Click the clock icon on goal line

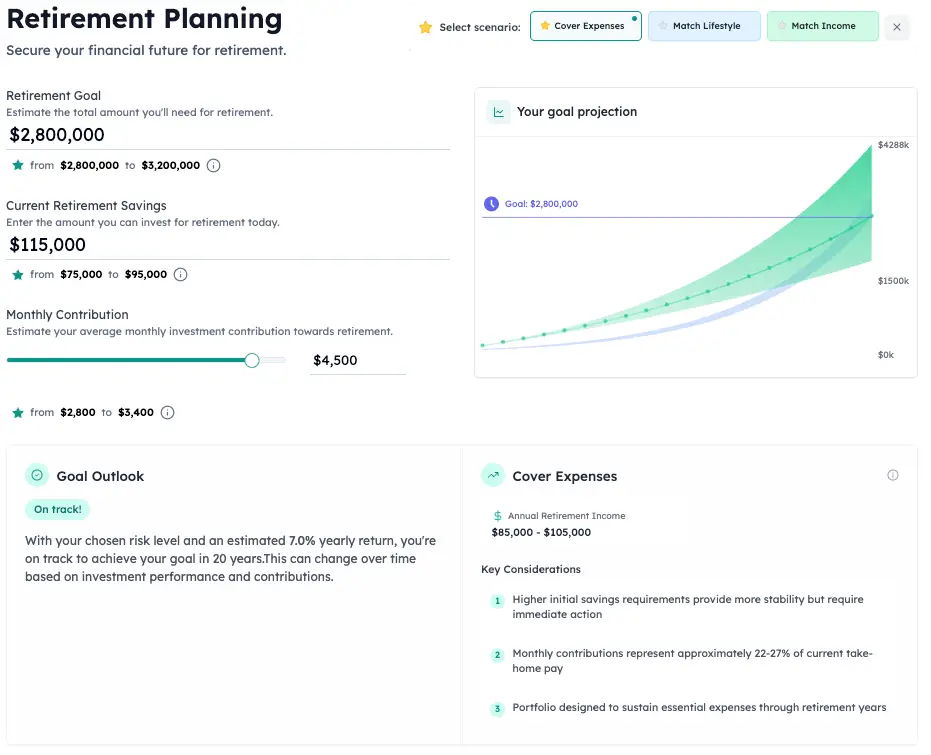click(491, 204)
